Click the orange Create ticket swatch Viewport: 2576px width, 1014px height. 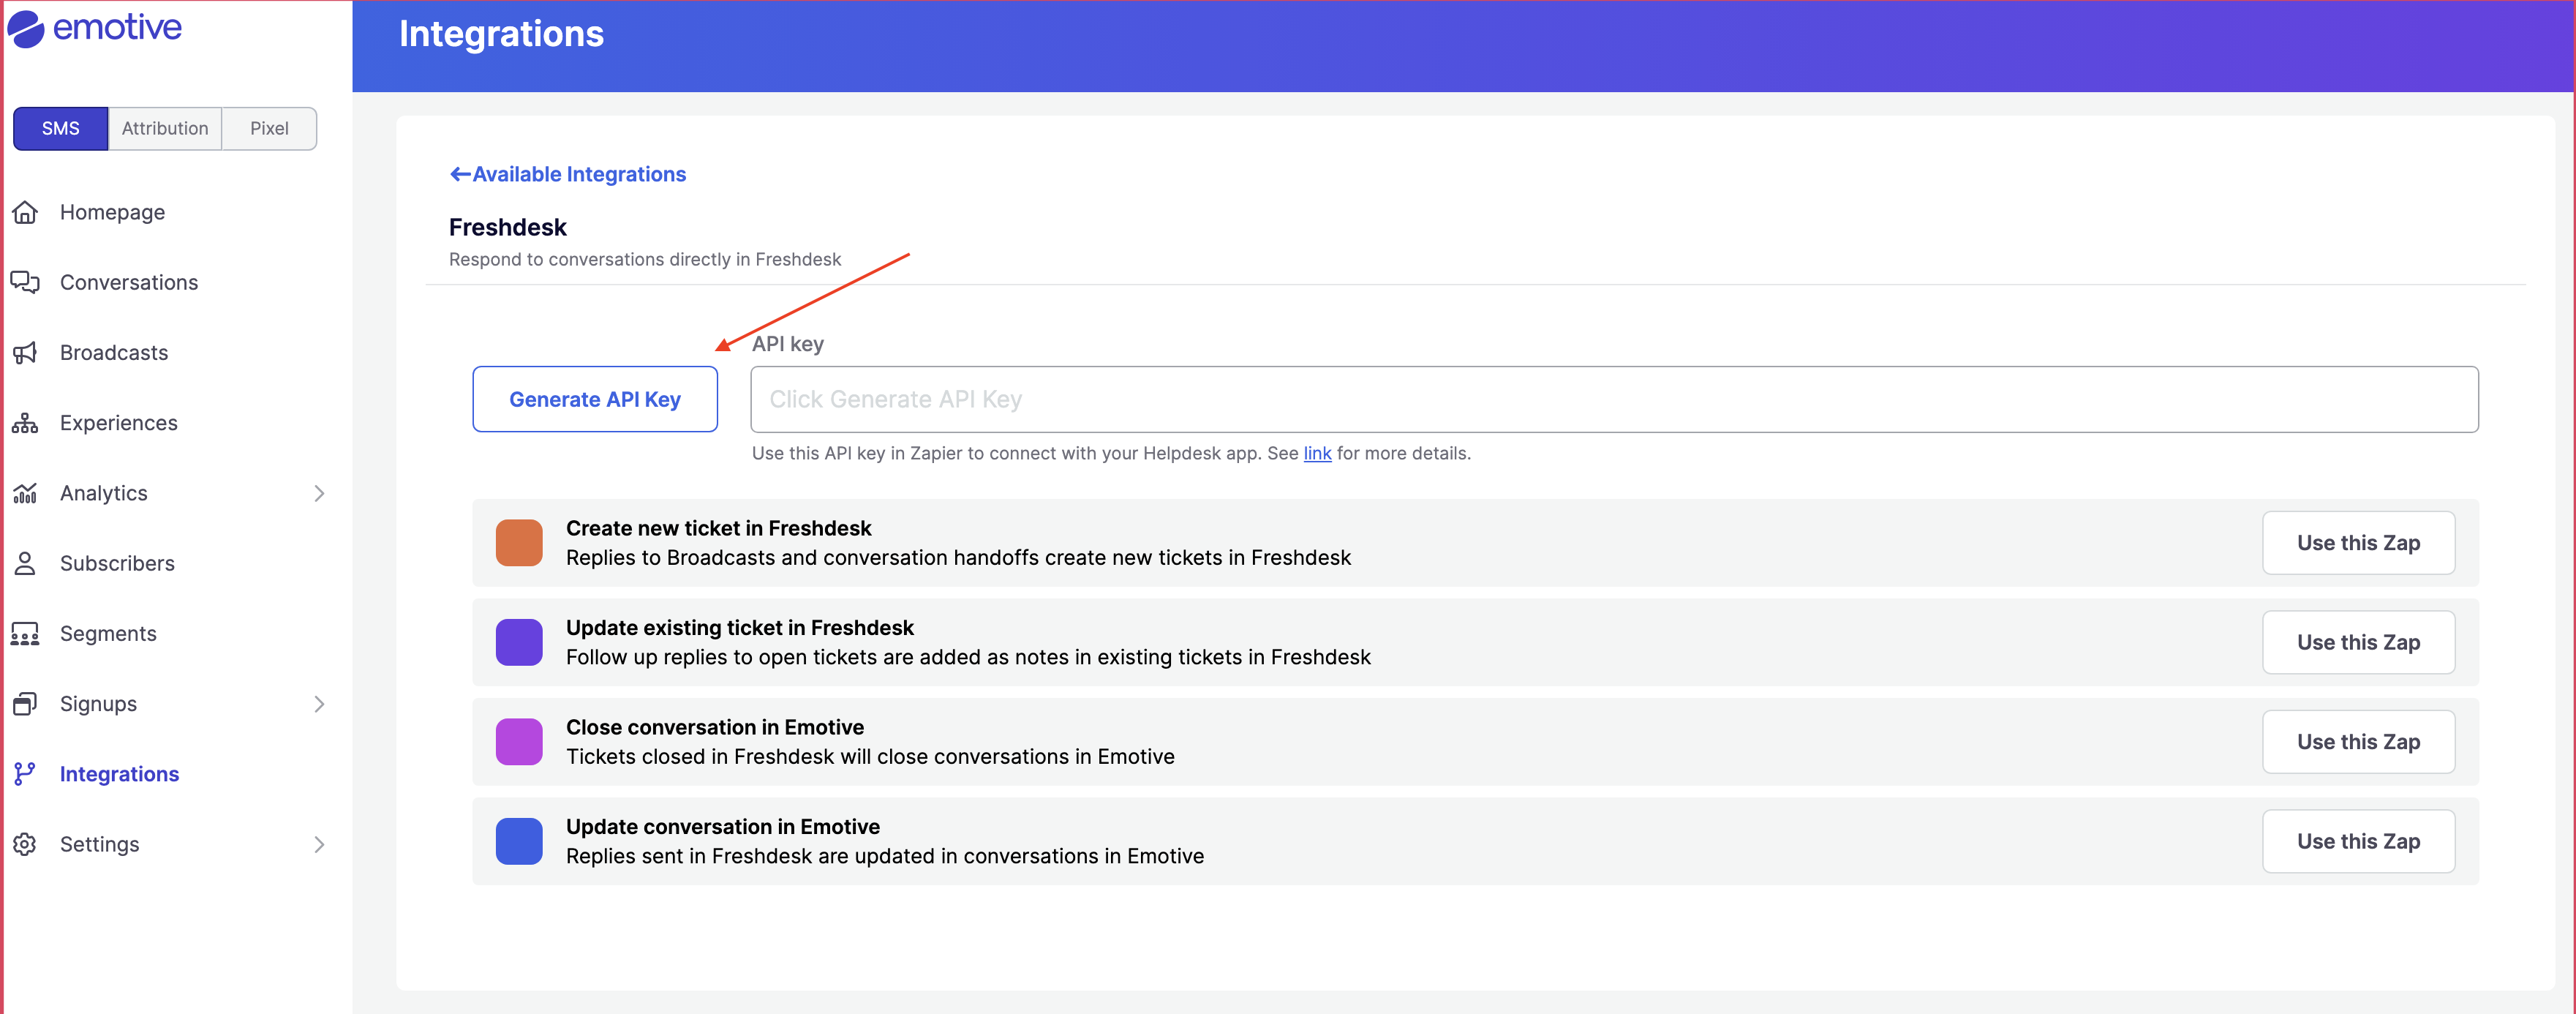point(518,543)
